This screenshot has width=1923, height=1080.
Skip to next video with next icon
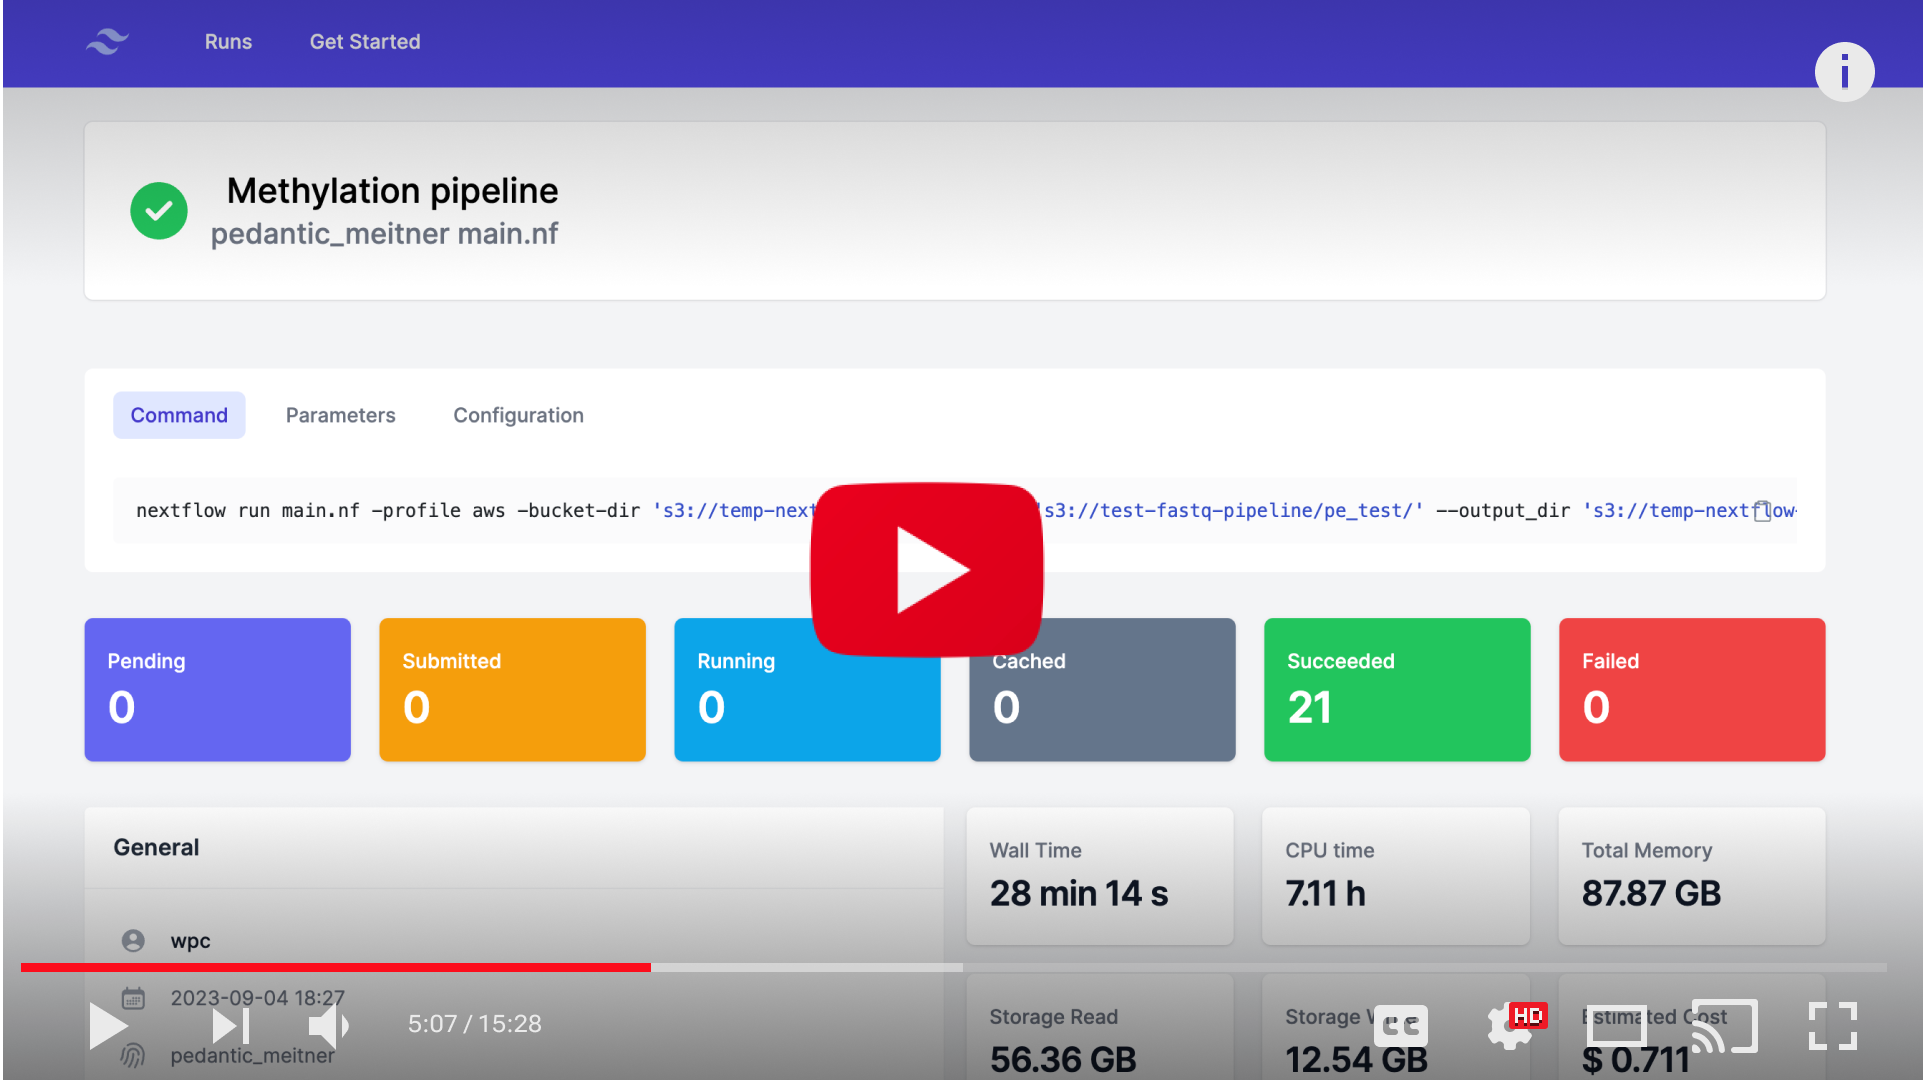(x=230, y=1026)
